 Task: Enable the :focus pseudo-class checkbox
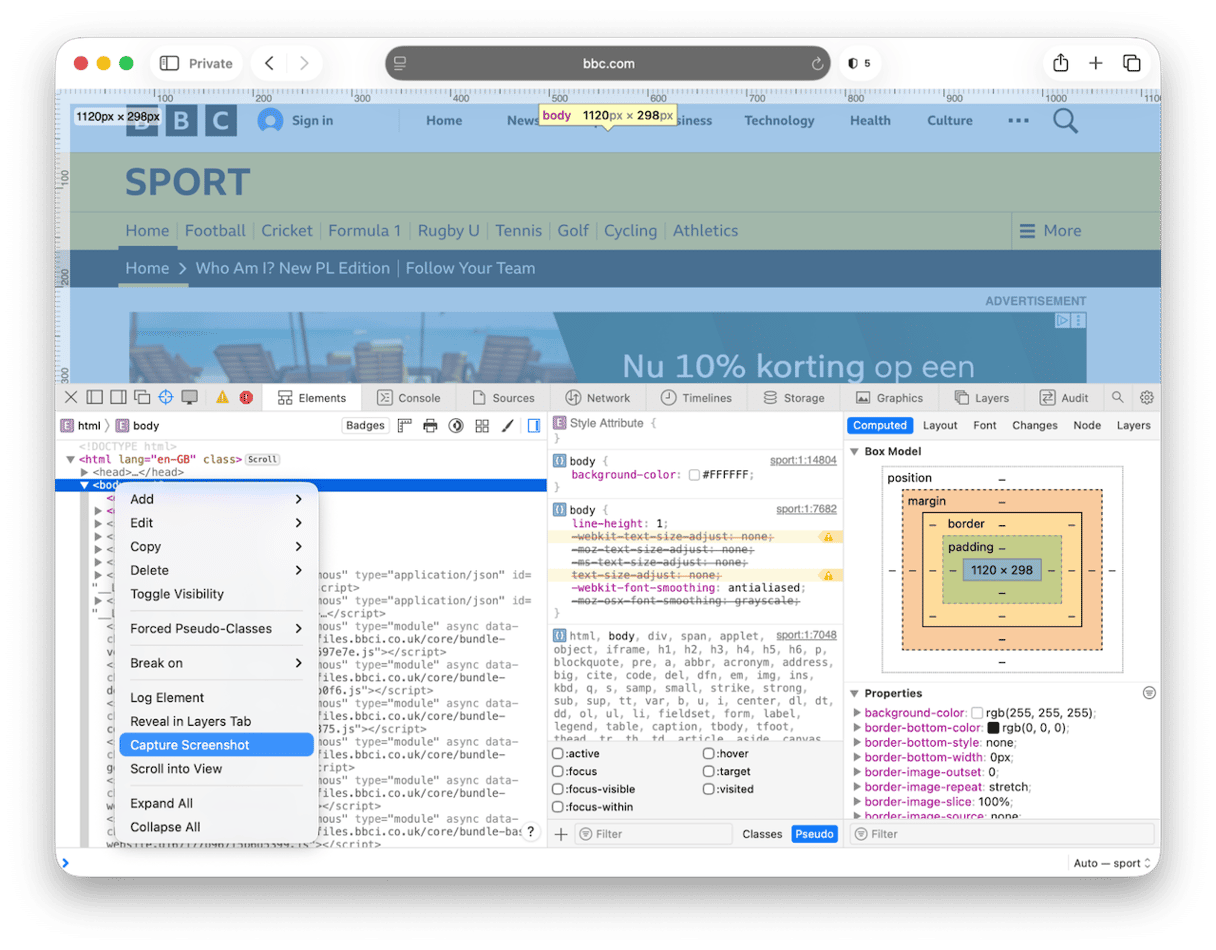click(558, 771)
